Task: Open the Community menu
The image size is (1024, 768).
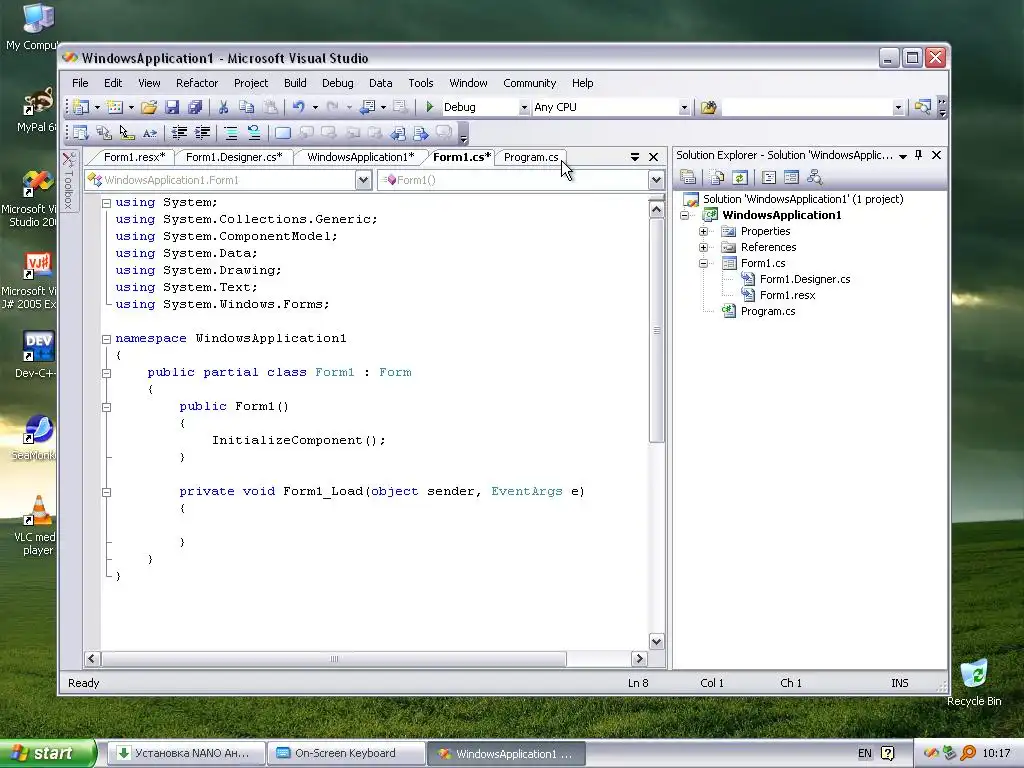Action: coord(530,83)
